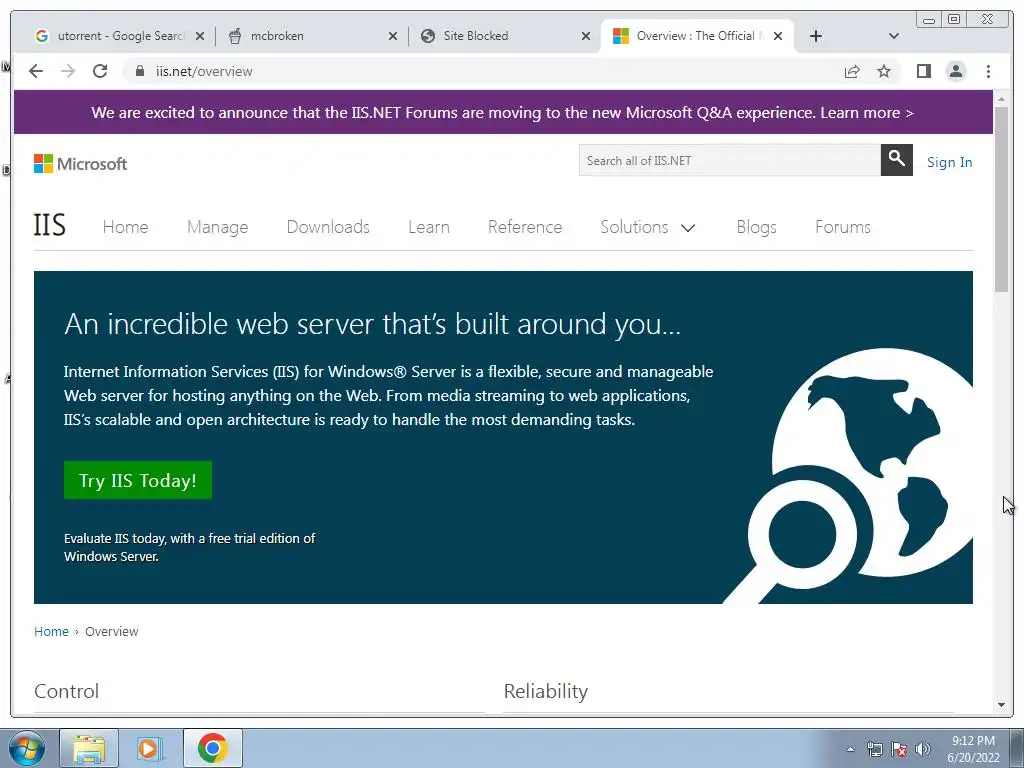Screen dimensions: 1024x768
Task: Open Windows Explorer from the taskbar
Action: click(x=89, y=748)
